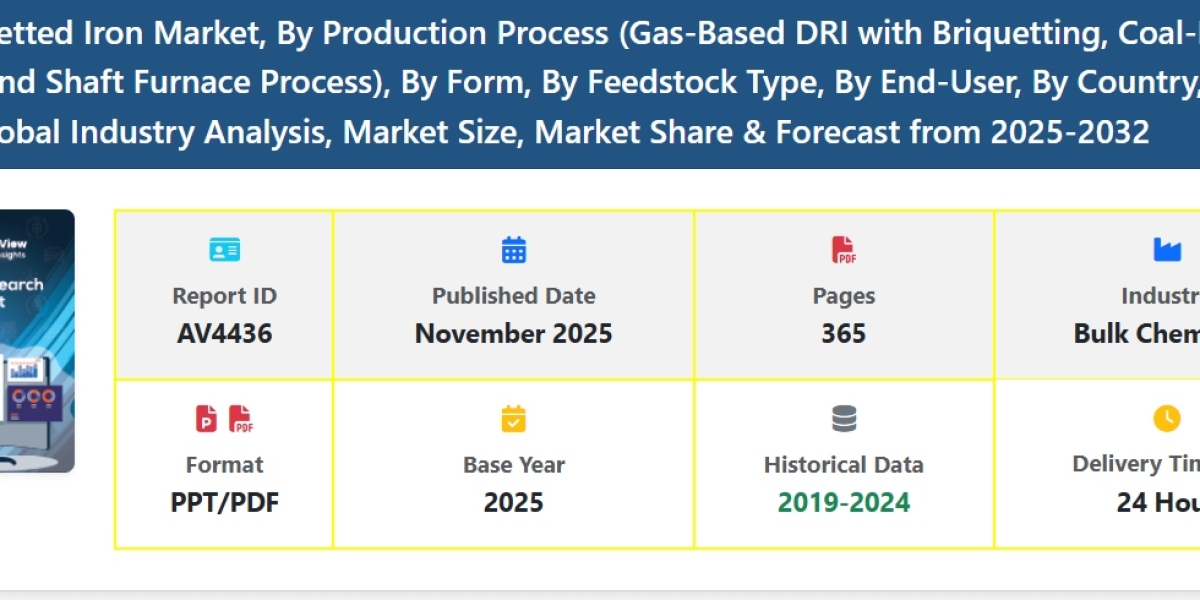The image size is (1200, 600).
Task: Open the report cover thumbnail image
Action: 37,340
